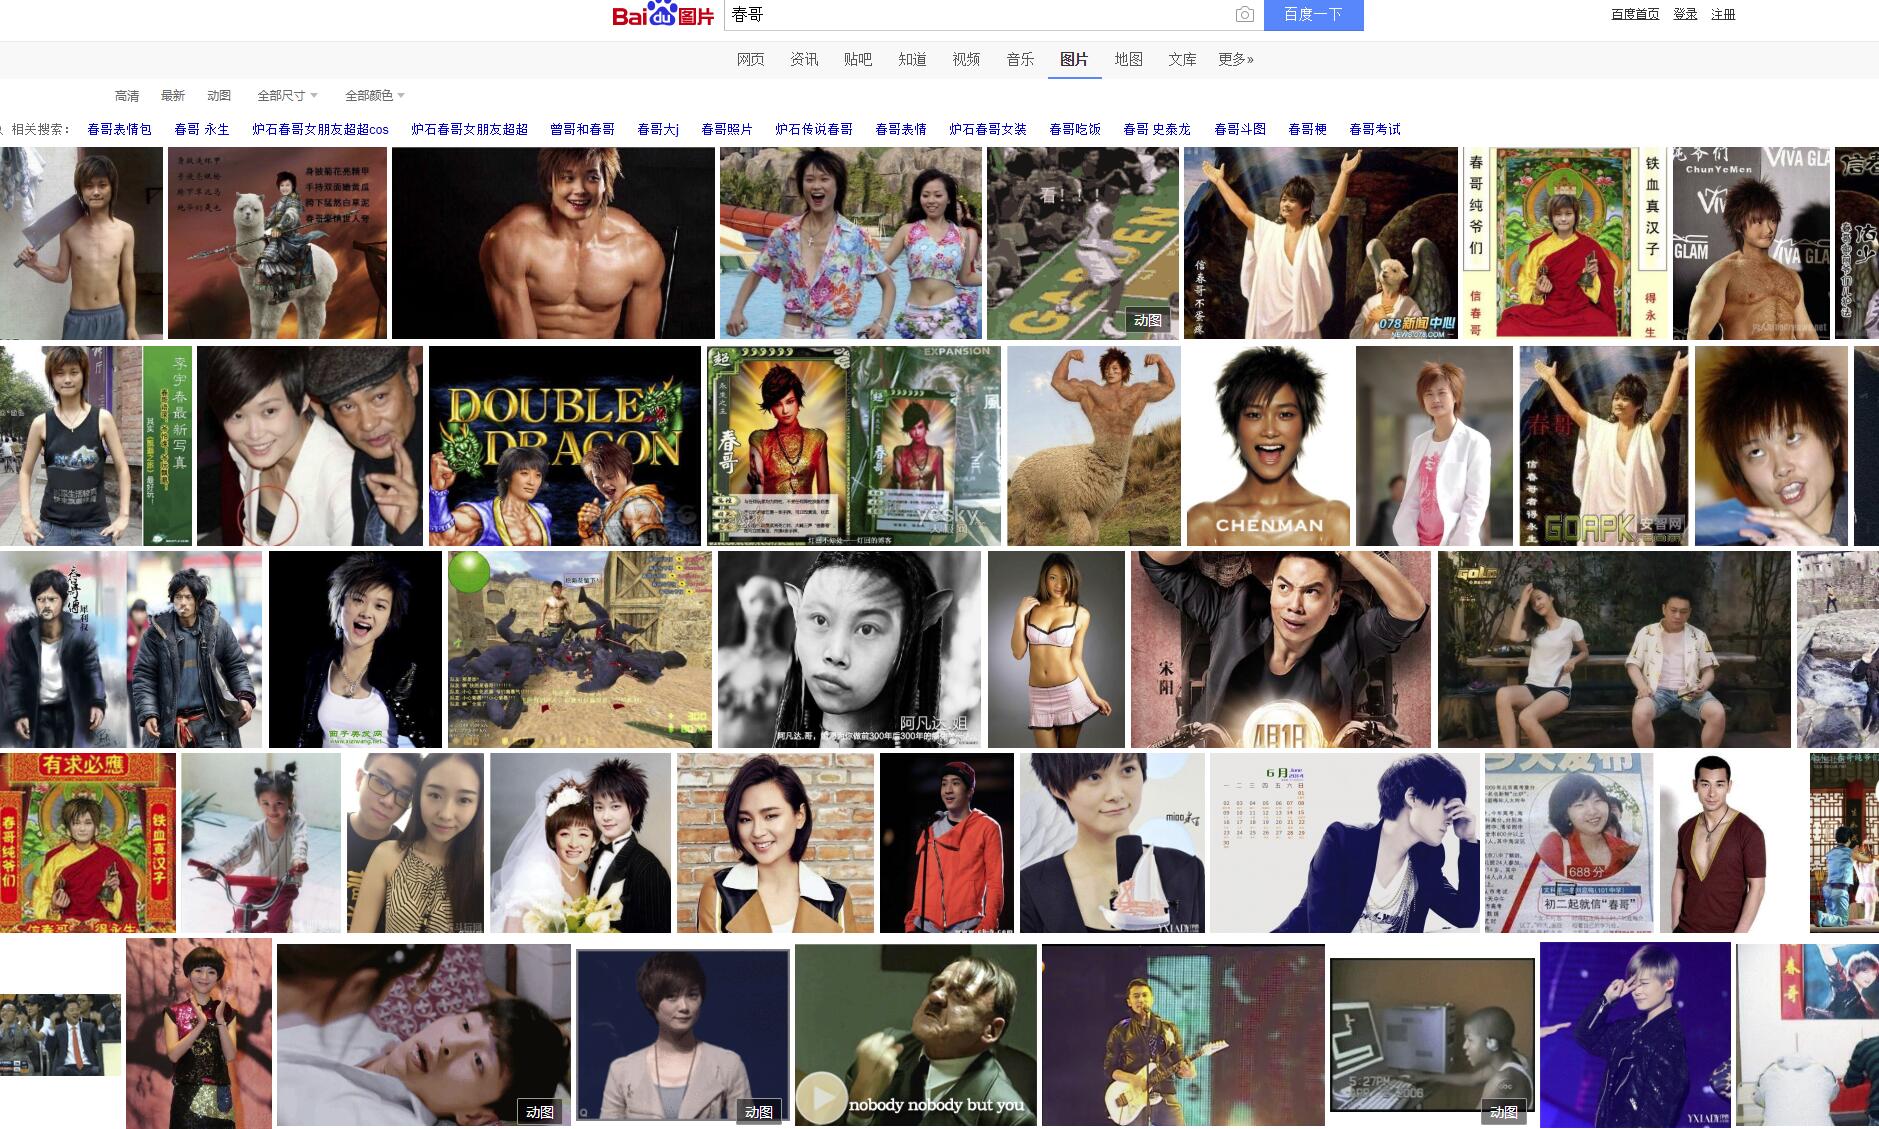
Task: Switch to the 地图 tab
Action: 1128,59
